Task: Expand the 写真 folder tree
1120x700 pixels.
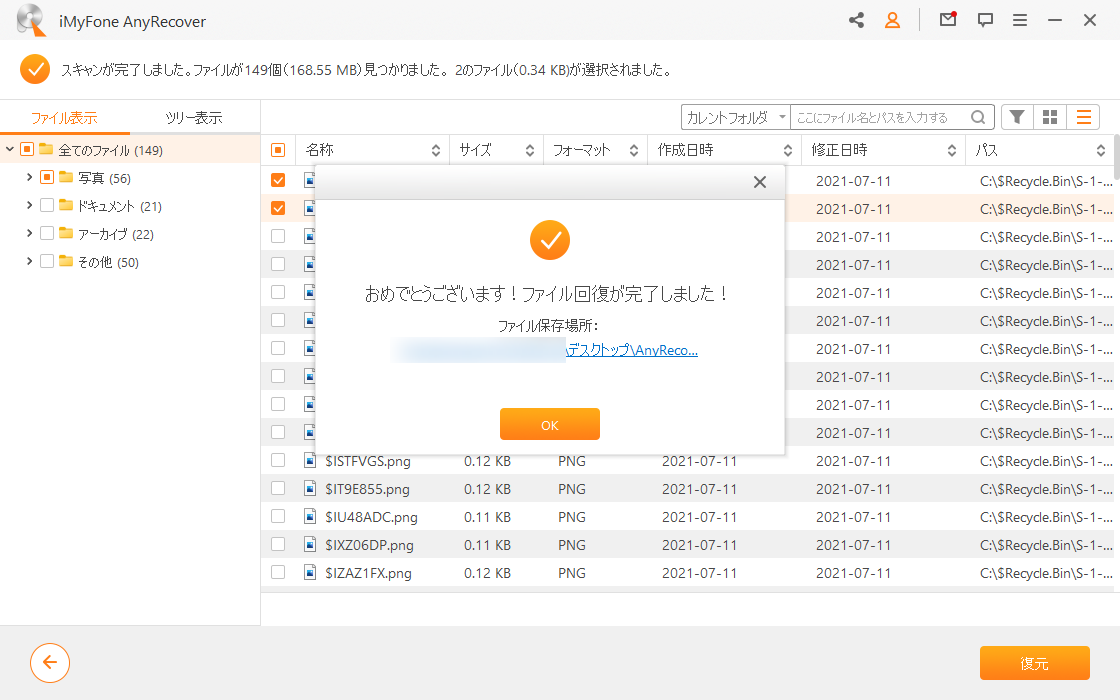Action: pyautogui.click(x=29, y=177)
